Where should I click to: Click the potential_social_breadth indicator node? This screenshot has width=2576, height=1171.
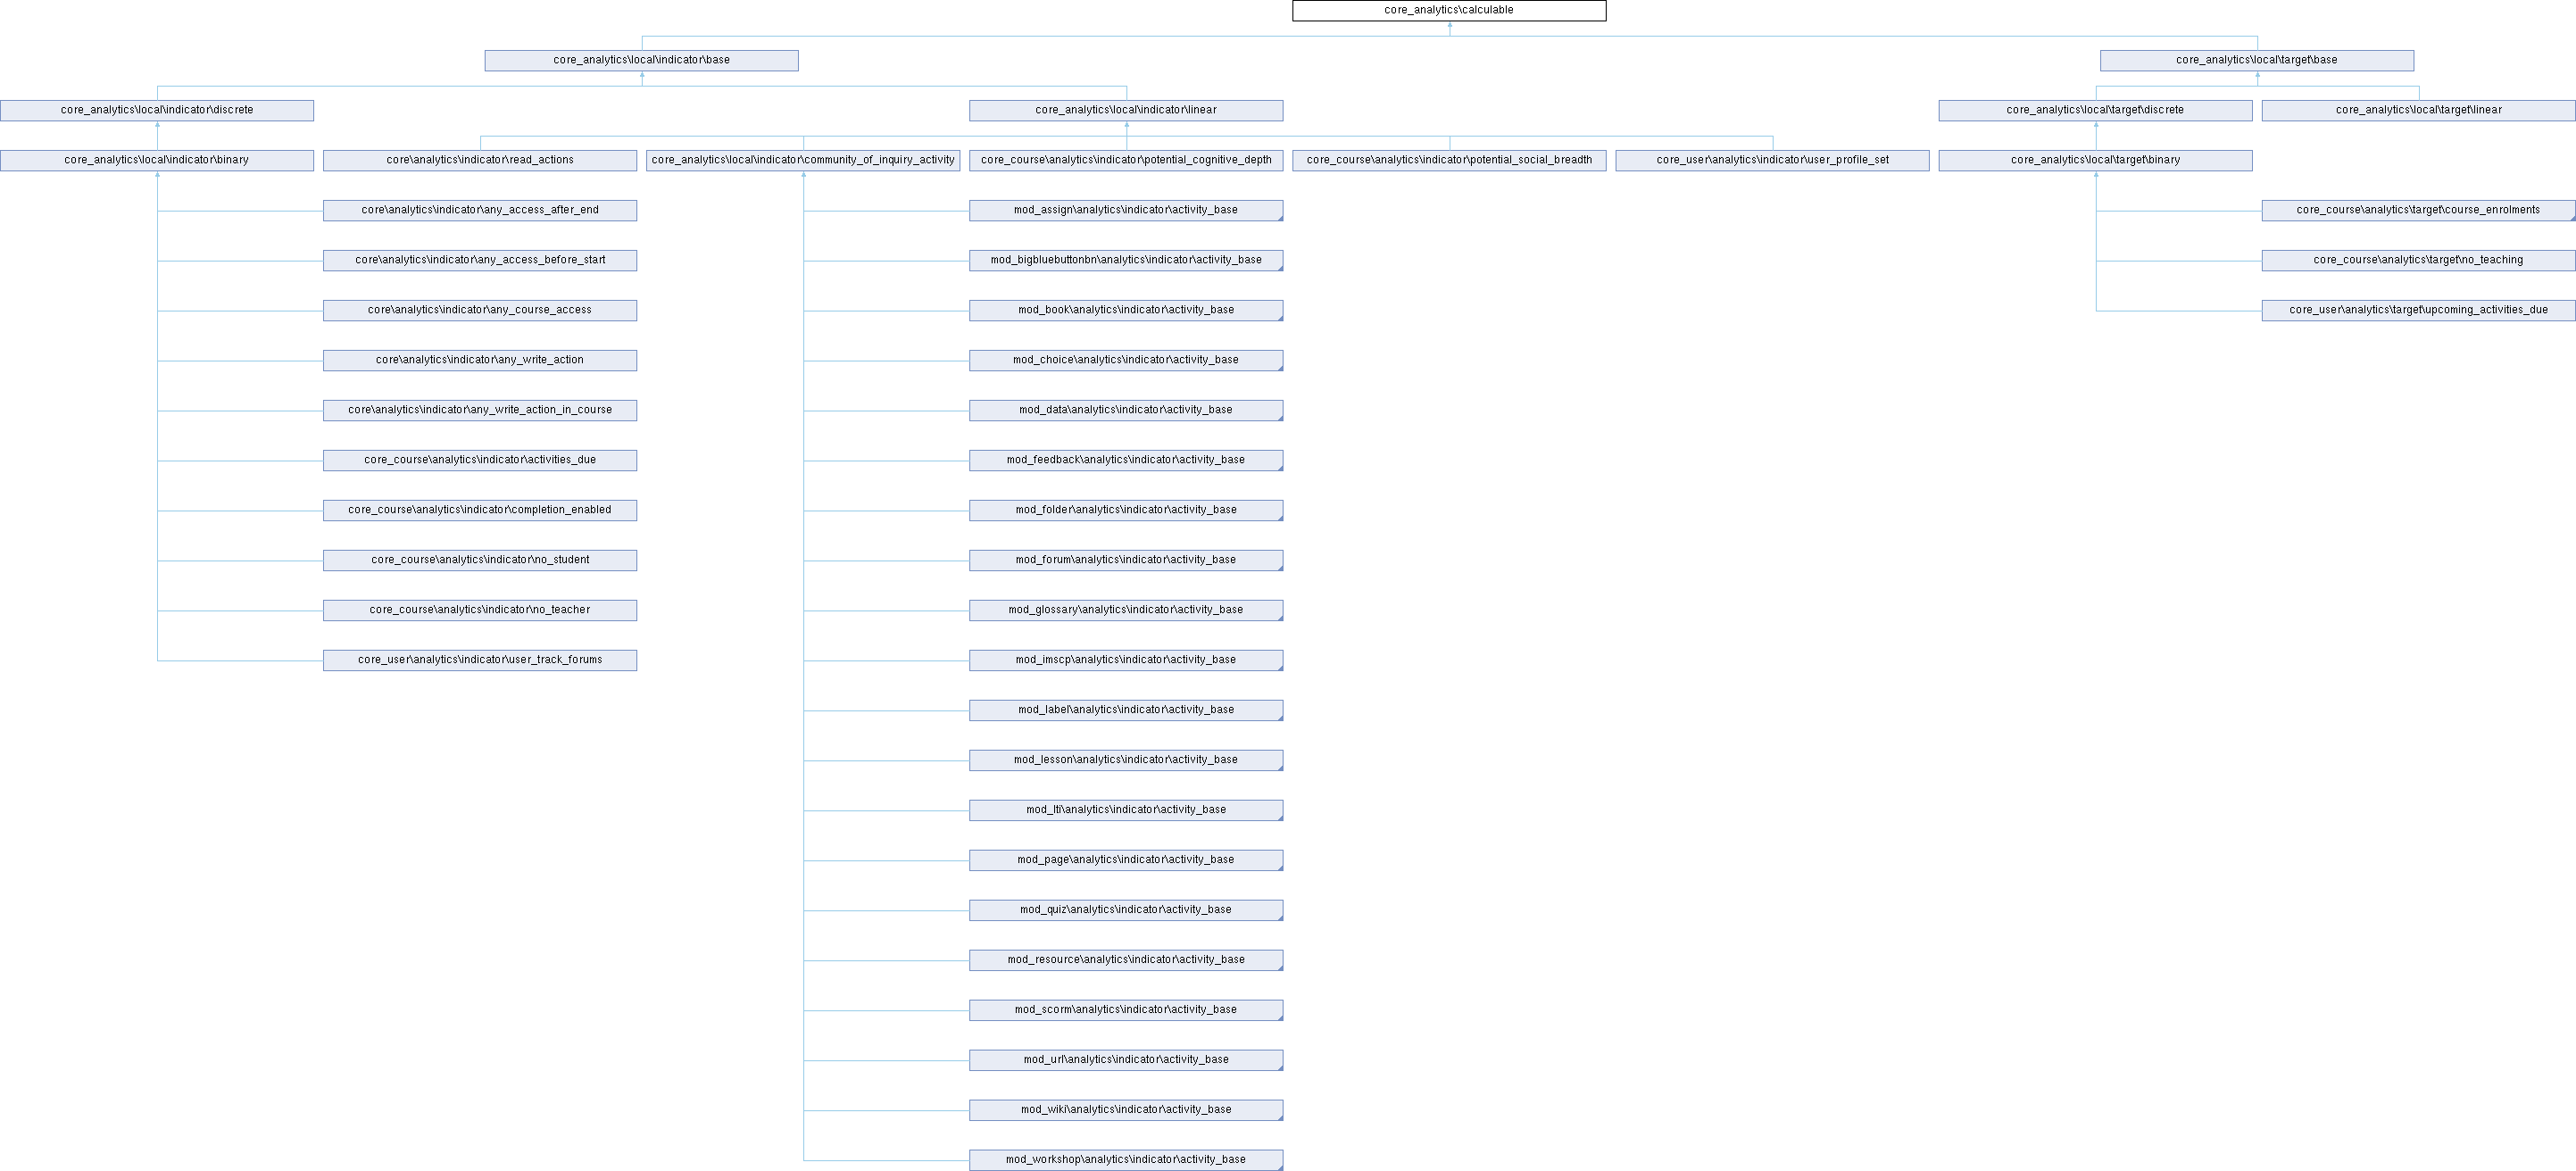(x=1448, y=160)
